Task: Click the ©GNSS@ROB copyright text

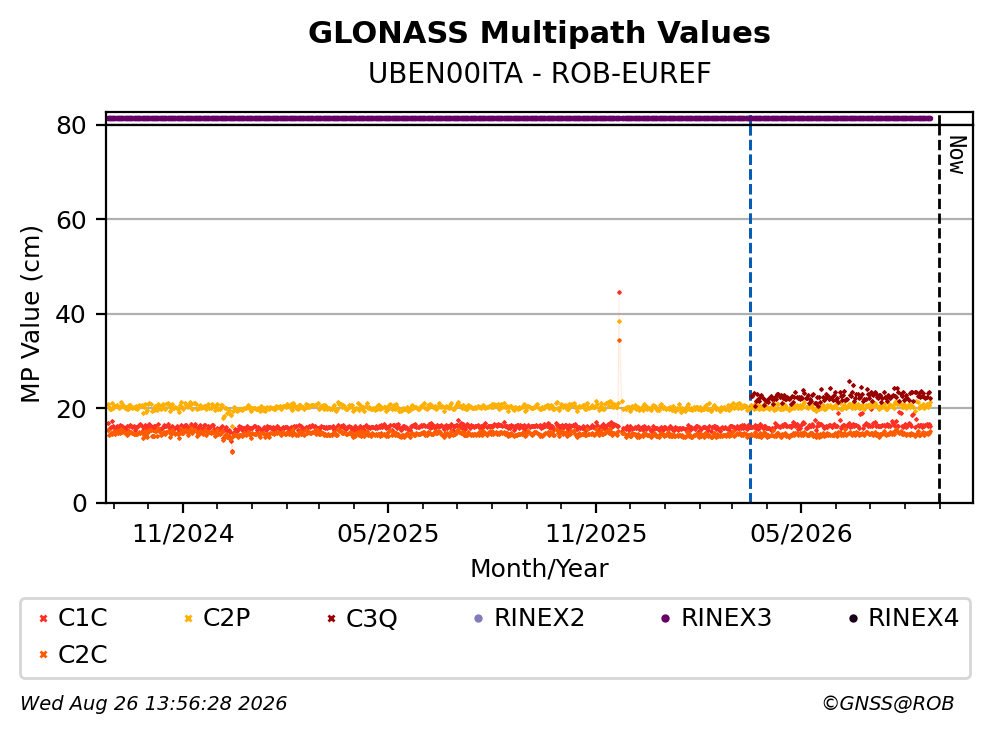Action: [888, 704]
